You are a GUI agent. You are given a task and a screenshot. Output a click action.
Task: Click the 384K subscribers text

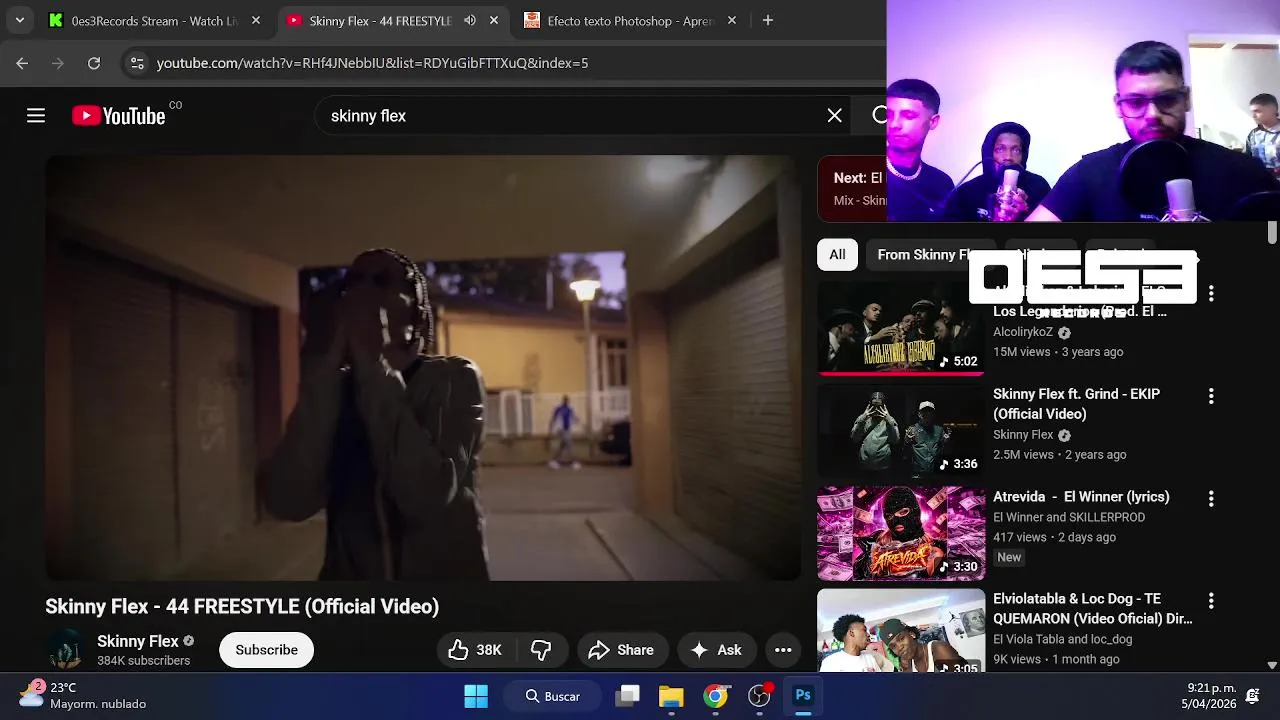(143, 661)
